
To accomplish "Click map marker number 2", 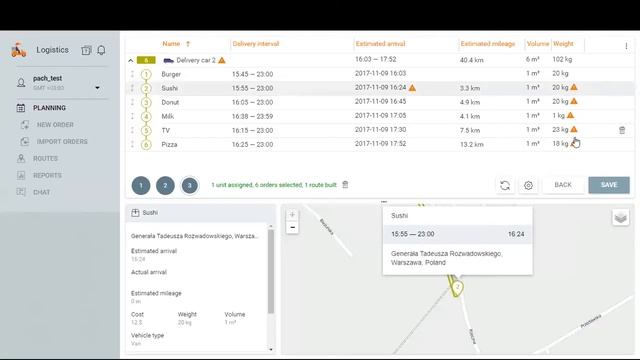I will pos(458,287).
